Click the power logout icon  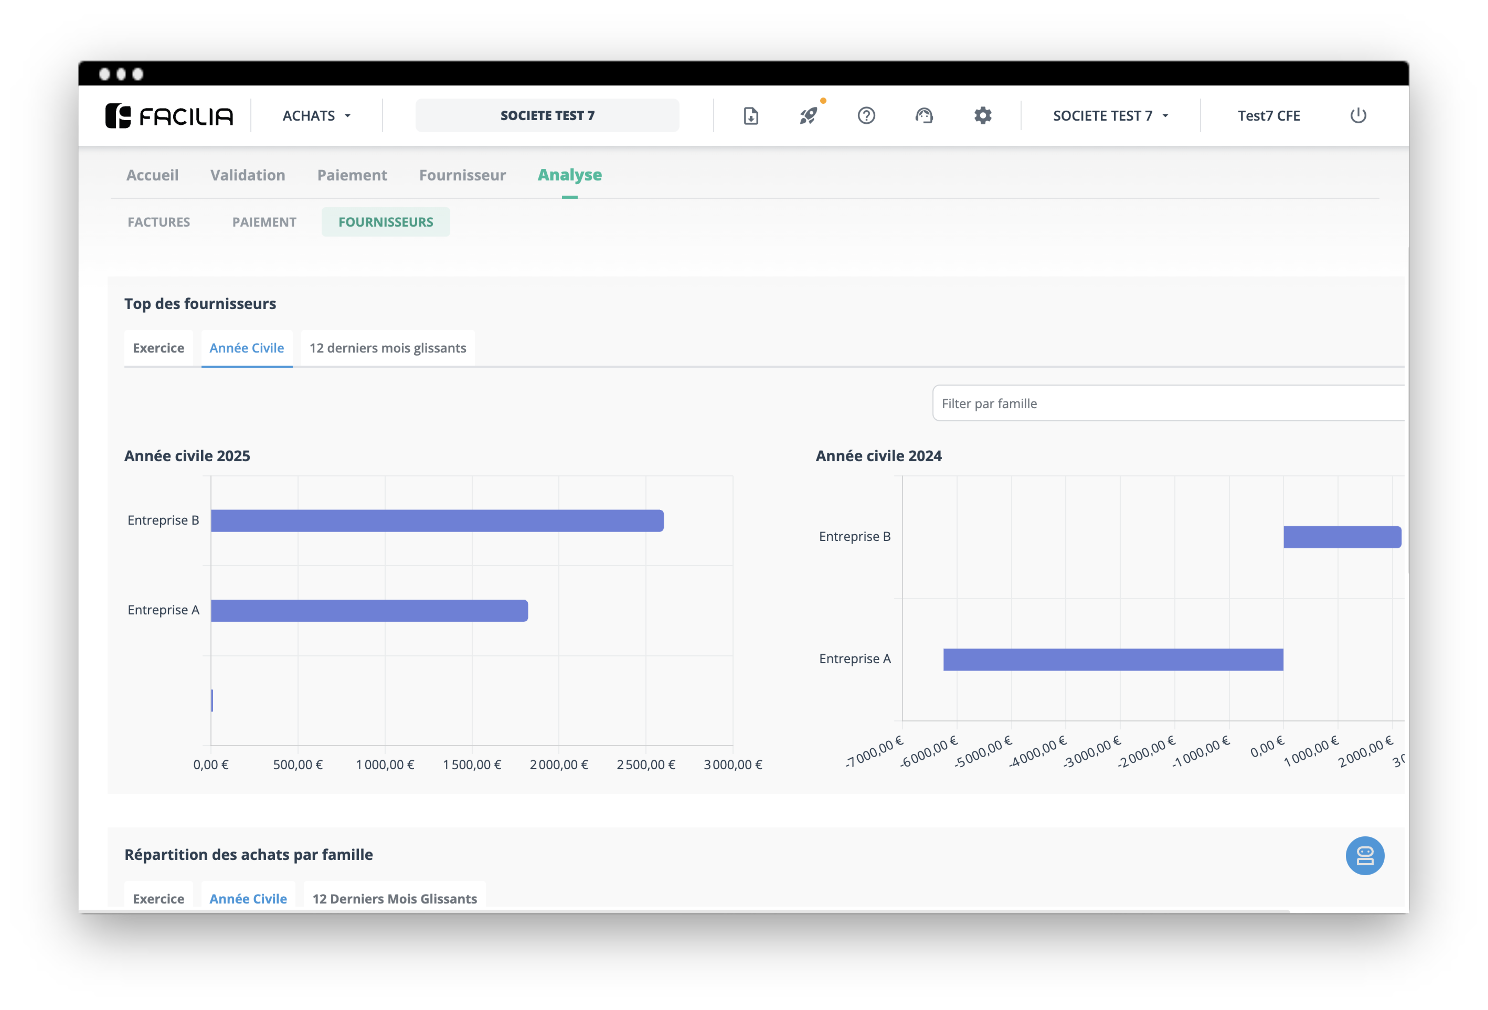(1358, 116)
